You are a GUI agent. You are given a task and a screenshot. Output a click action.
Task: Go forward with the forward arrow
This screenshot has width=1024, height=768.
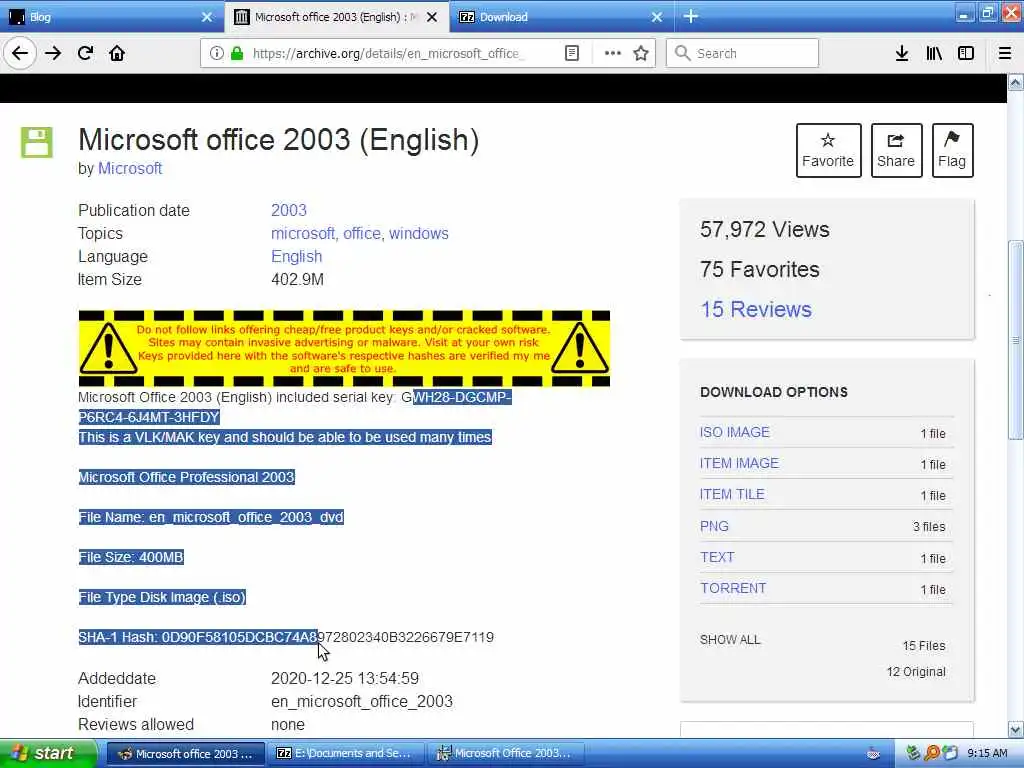pyautogui.click(x=53, y=54)
